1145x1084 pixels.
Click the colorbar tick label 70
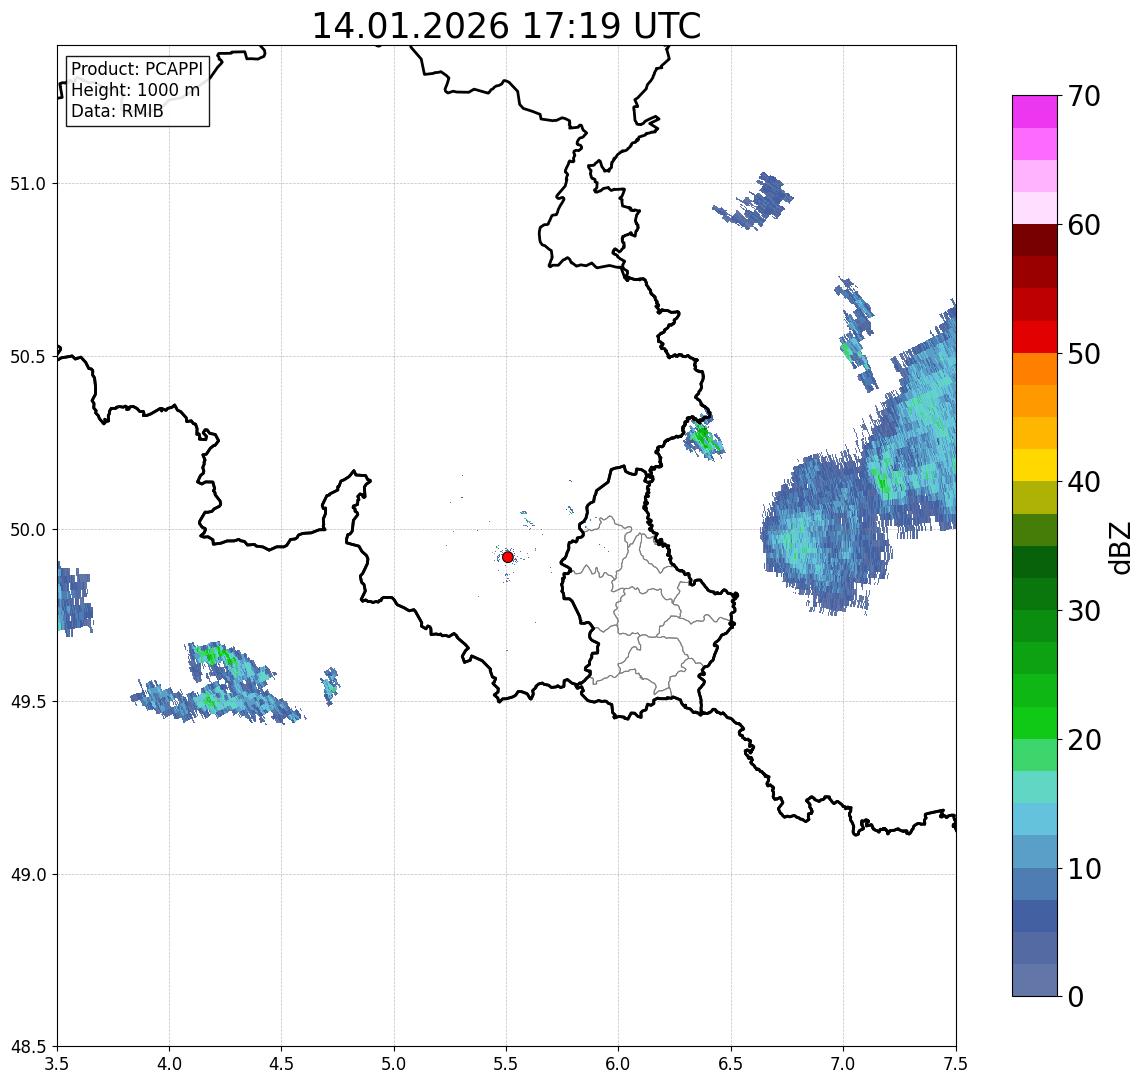[x=1084, y=96]
